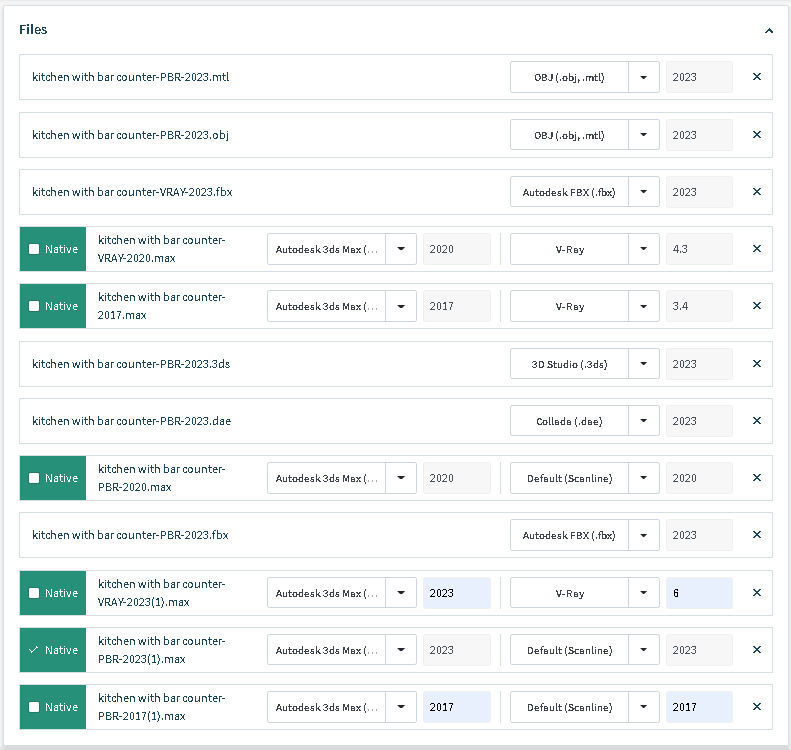Remove the PBR-2023.dae file row

click(x=756, y=421)
